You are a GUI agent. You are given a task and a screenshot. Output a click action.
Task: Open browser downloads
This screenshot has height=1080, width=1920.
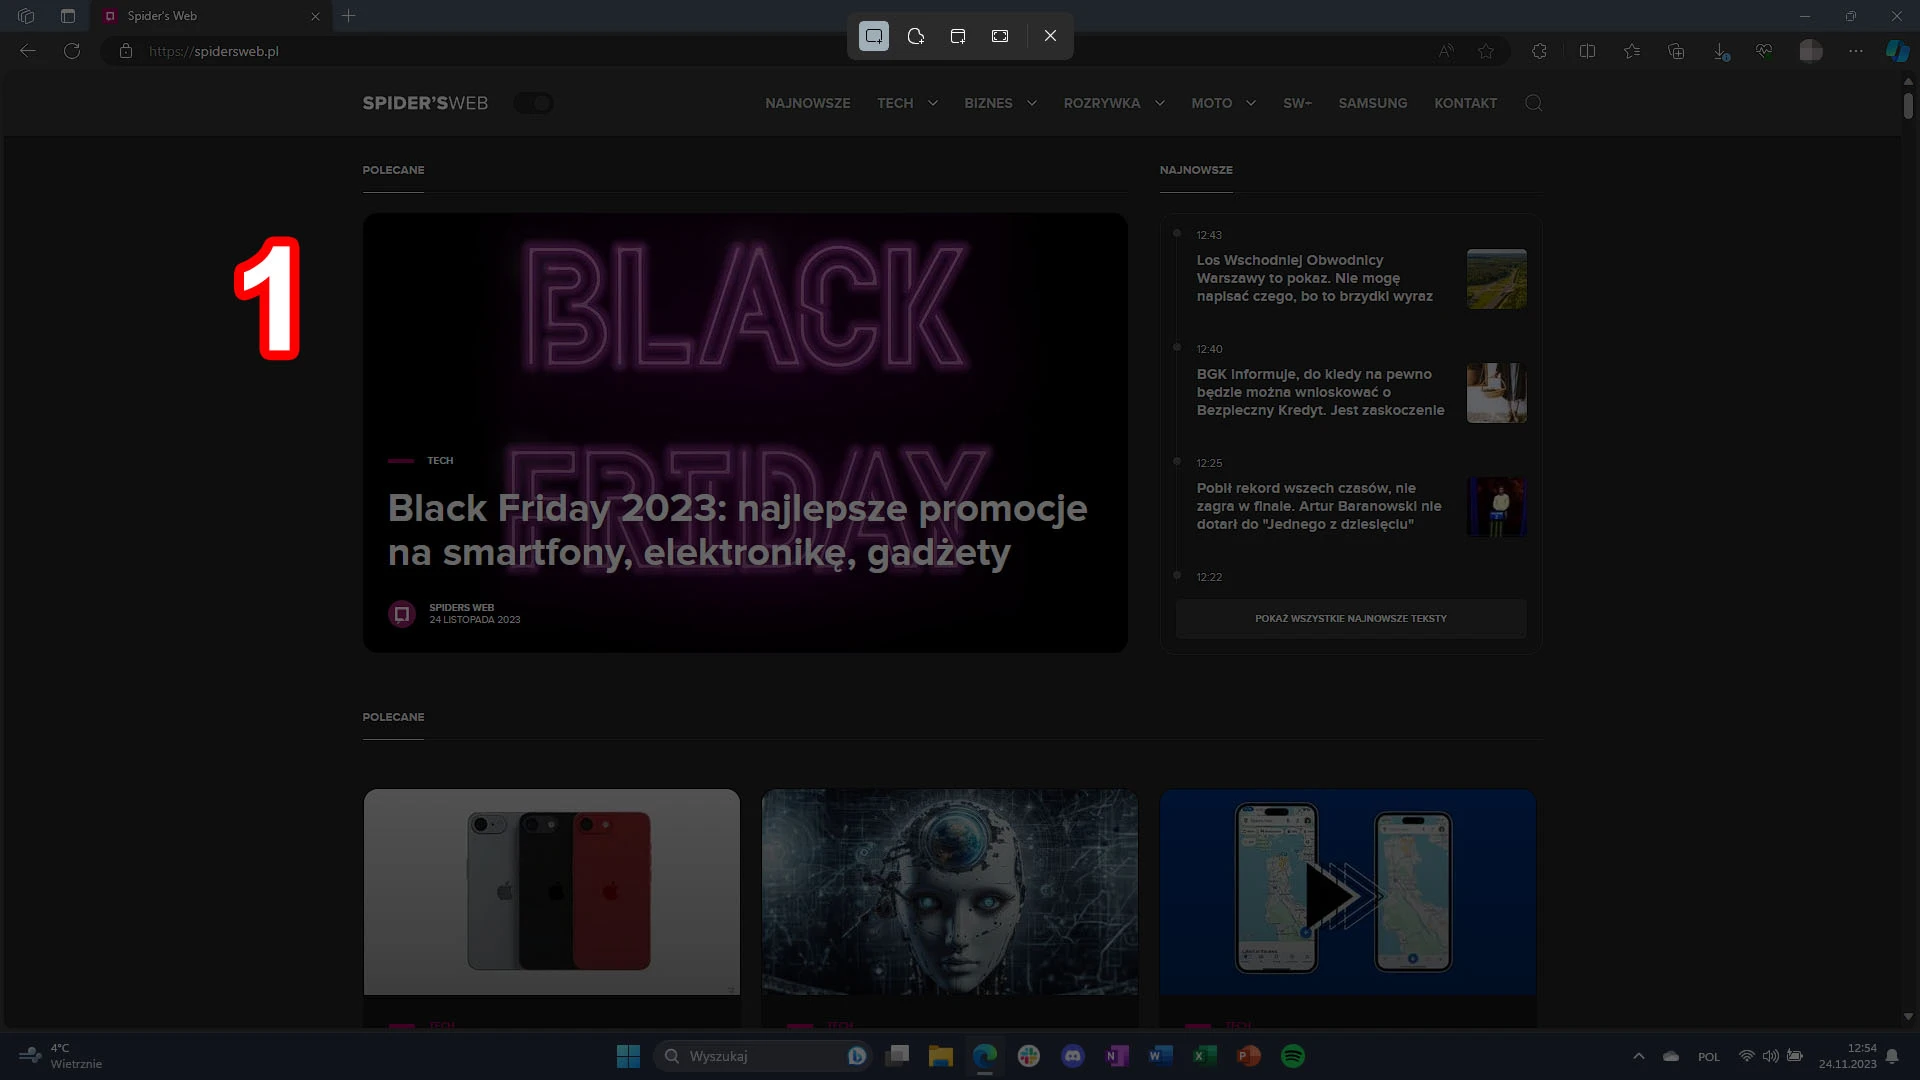(x=1721, y=51)
